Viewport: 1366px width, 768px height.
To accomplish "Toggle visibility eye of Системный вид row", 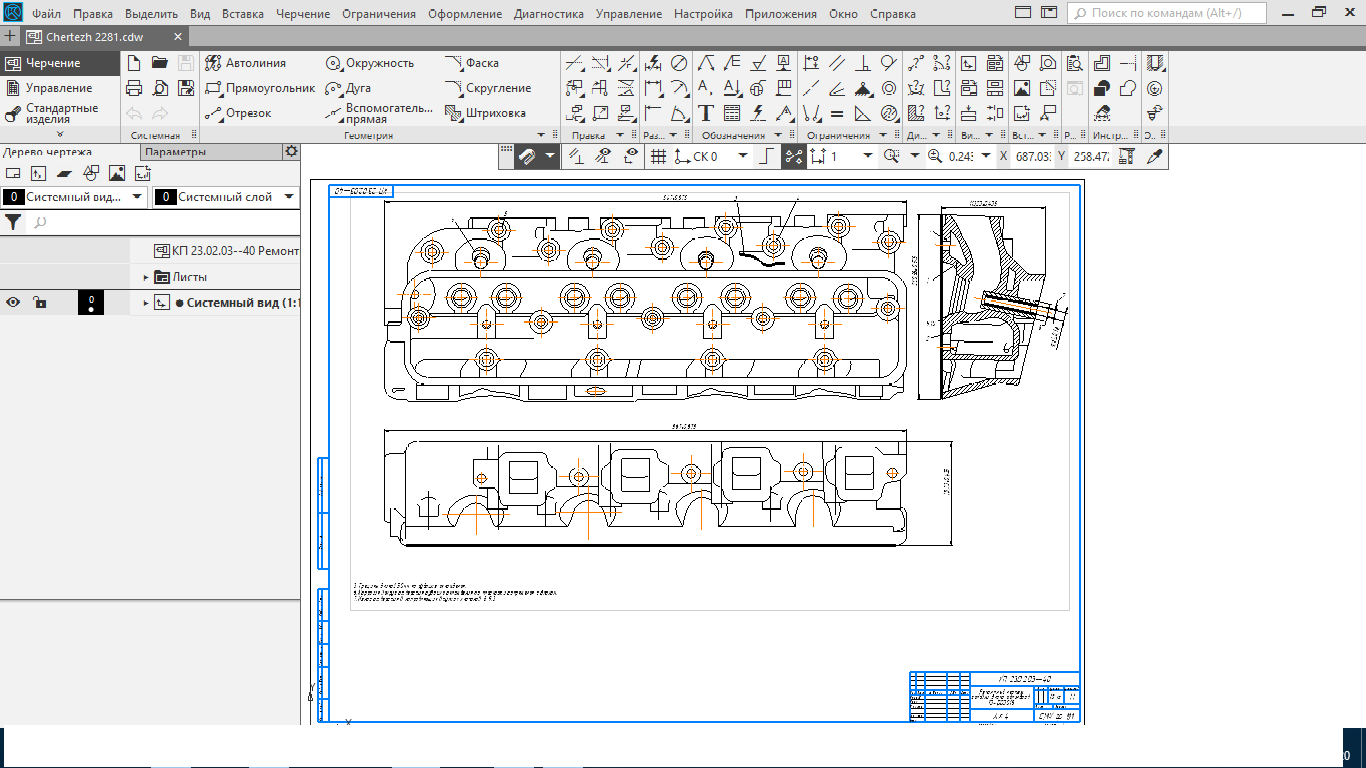I will [13, 302].
